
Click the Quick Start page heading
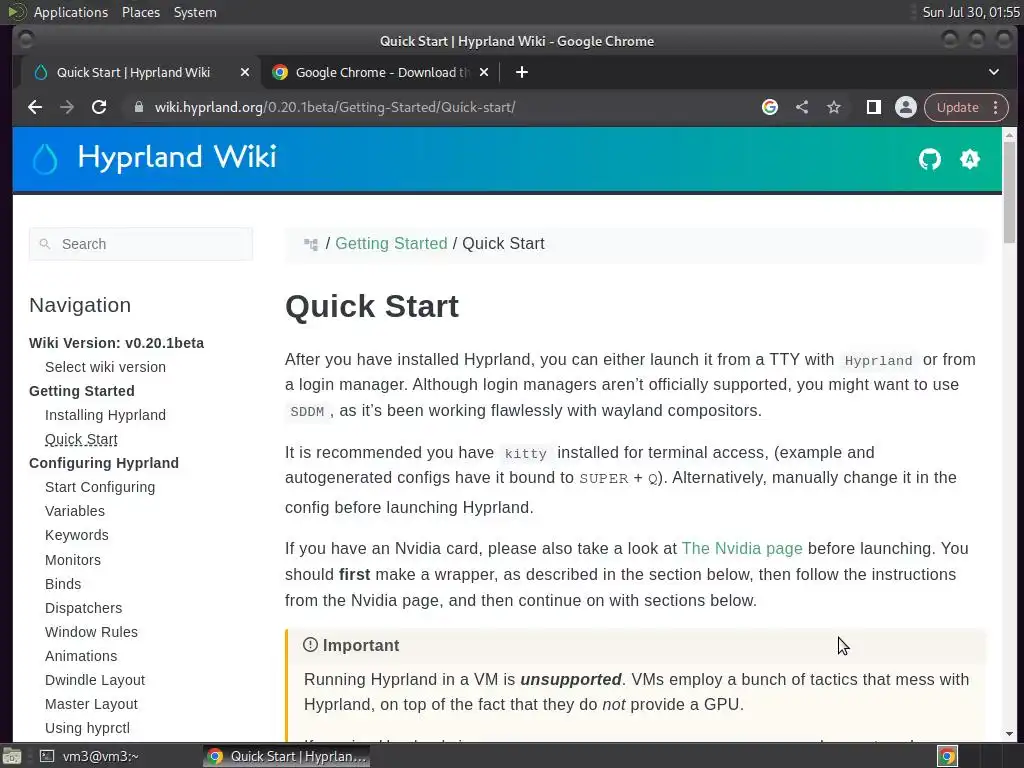pyautogui.click(x=372, y=306)
